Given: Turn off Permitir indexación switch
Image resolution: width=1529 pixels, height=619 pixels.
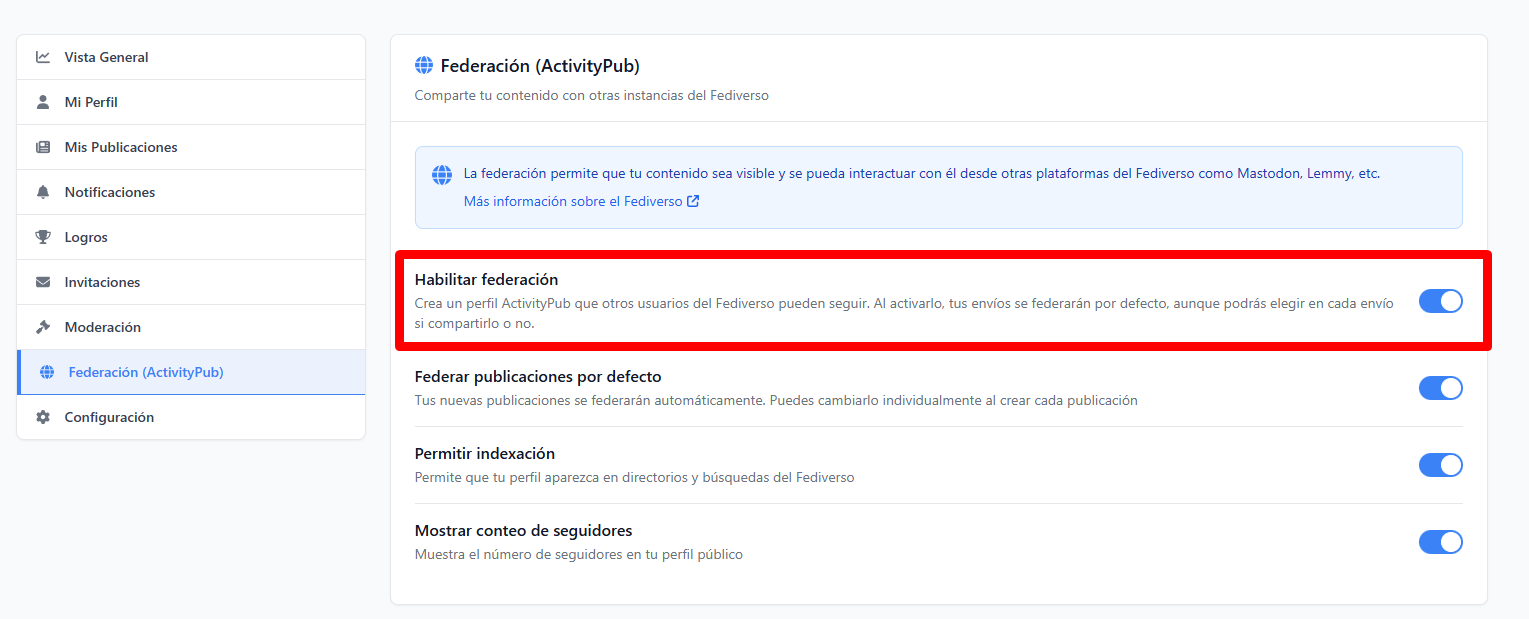Looking at the screenshot, I should (x=1440, y=465).
